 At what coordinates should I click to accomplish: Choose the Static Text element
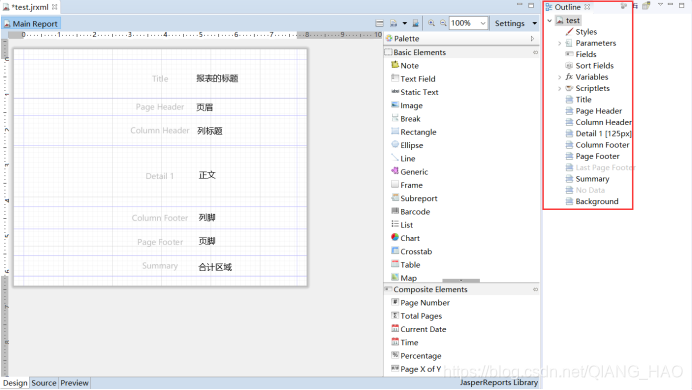click(x=414, y=92)
